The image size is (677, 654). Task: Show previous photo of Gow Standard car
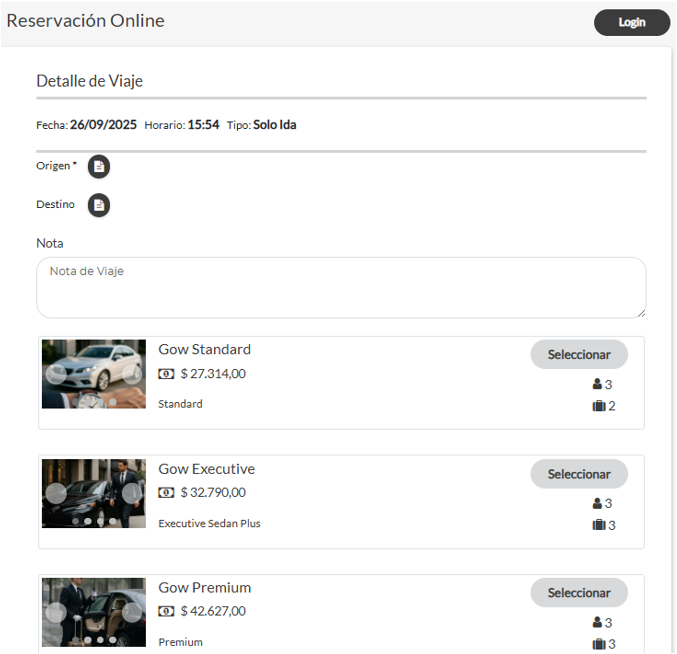point(56,374)
